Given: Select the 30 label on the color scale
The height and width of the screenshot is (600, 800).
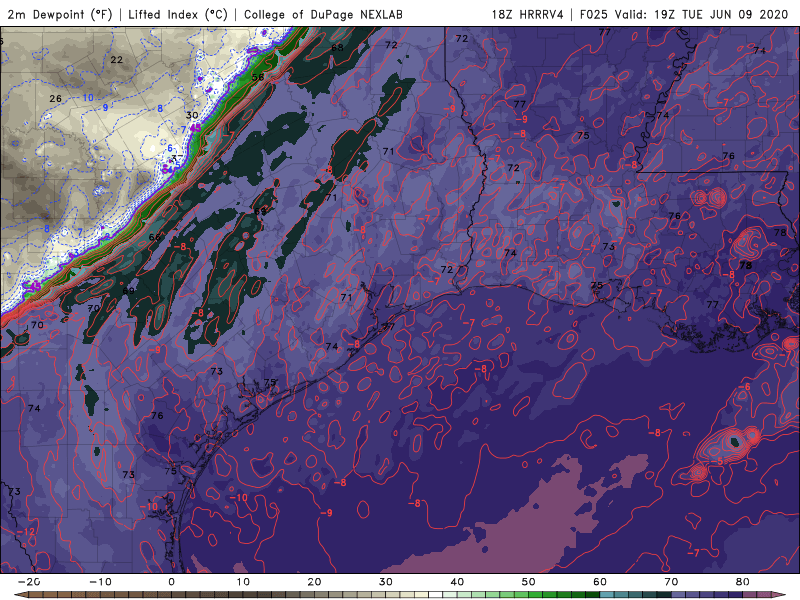Looking at the screenshot, I should coord(386,582).
